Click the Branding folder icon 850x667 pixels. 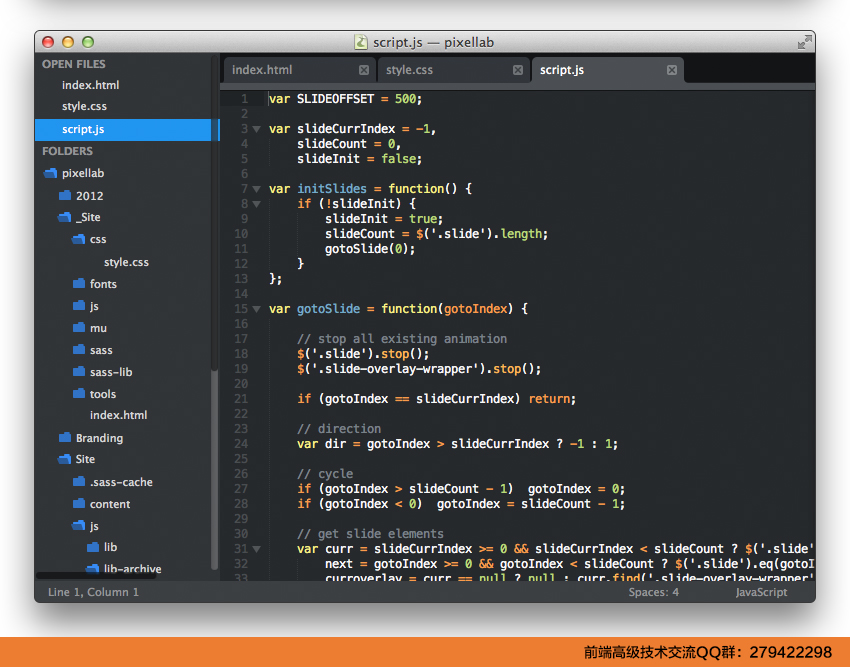[x=65, y=437]
